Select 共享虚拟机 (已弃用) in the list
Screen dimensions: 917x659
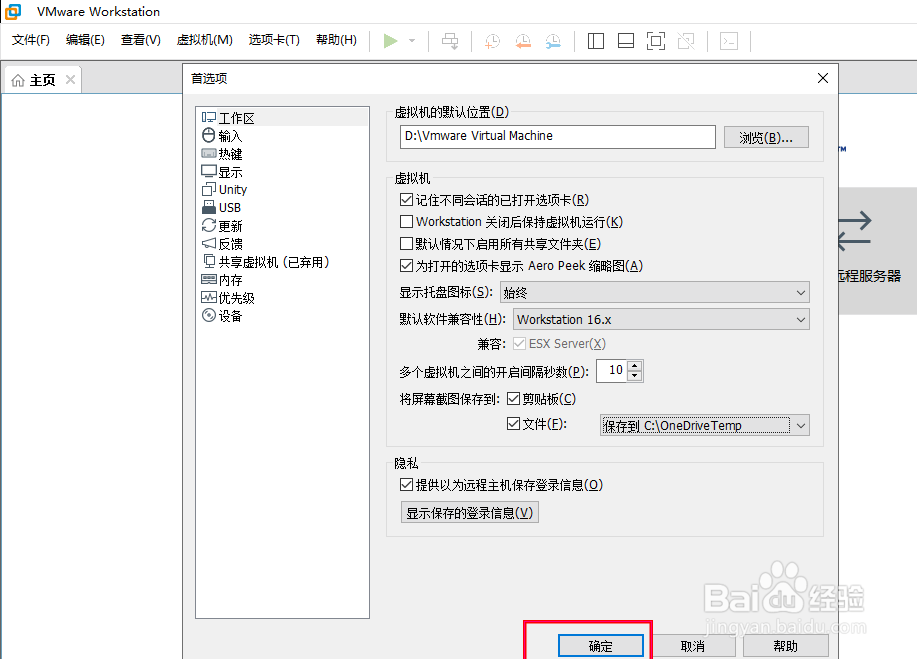coord(284,262)
